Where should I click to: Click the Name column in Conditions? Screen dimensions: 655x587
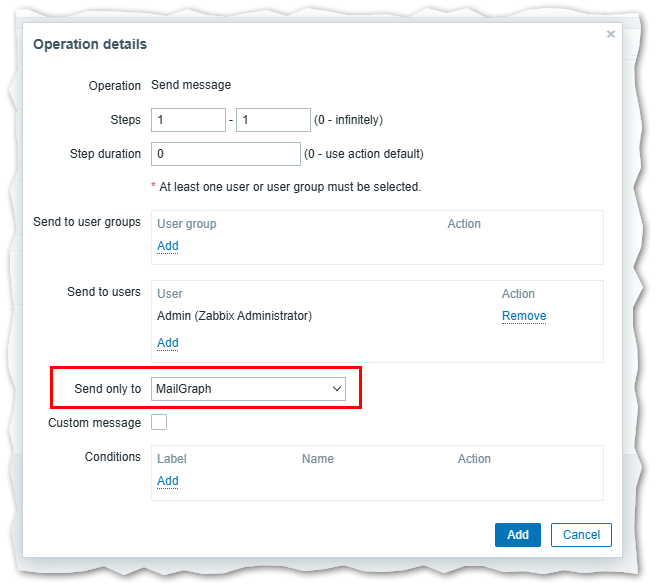point(318,459)
